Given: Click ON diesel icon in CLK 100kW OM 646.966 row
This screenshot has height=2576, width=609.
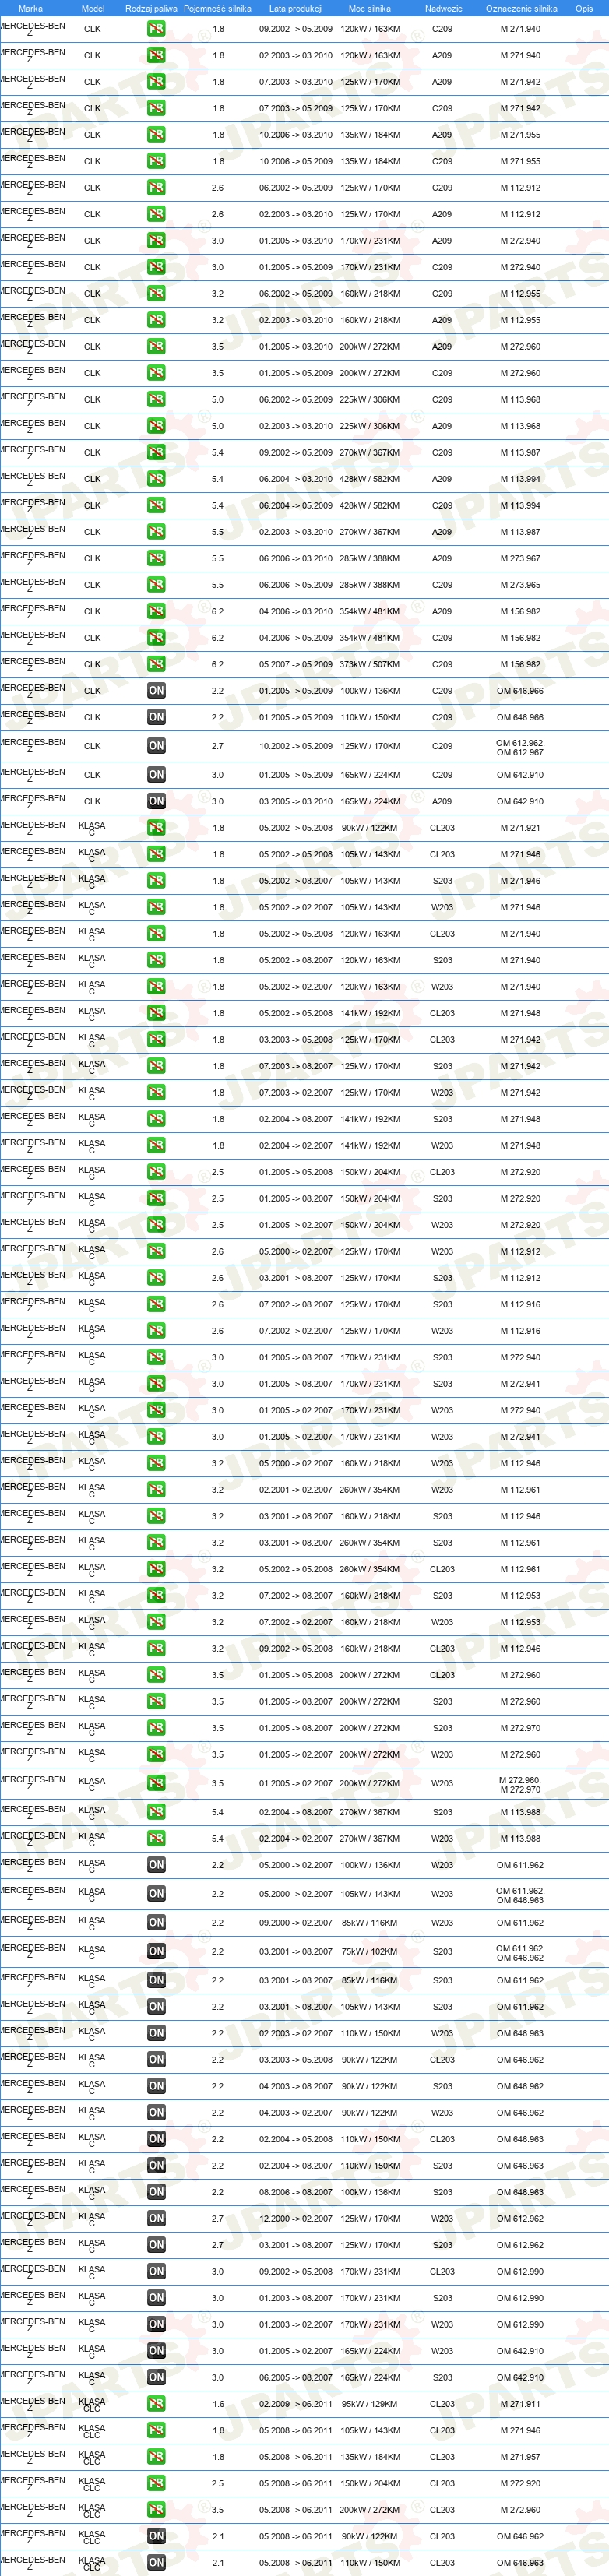Looking at the screenshot, I should click(156, 691).
